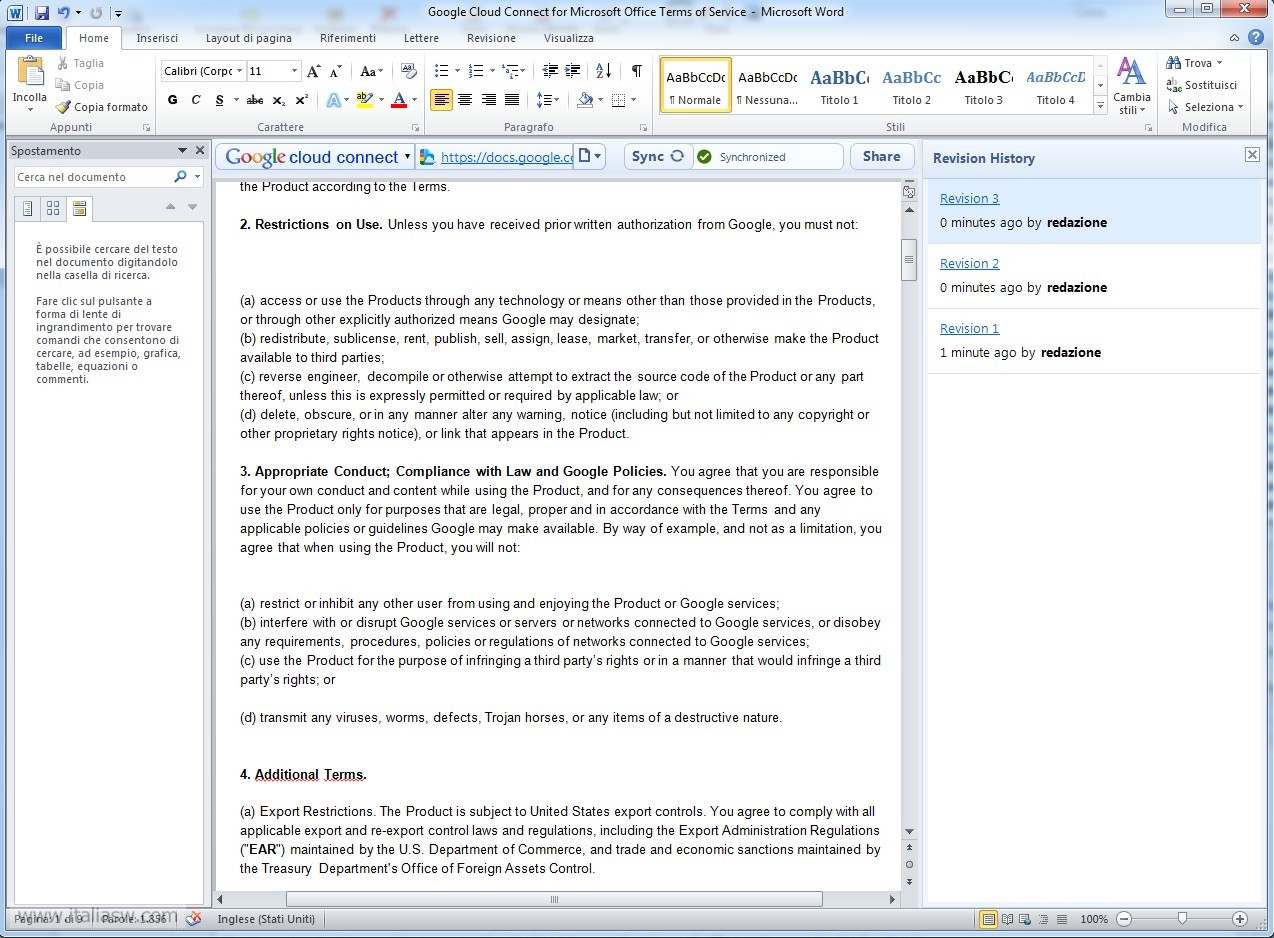
Task: Click the grow font icon
Action: tap(314, 71)
